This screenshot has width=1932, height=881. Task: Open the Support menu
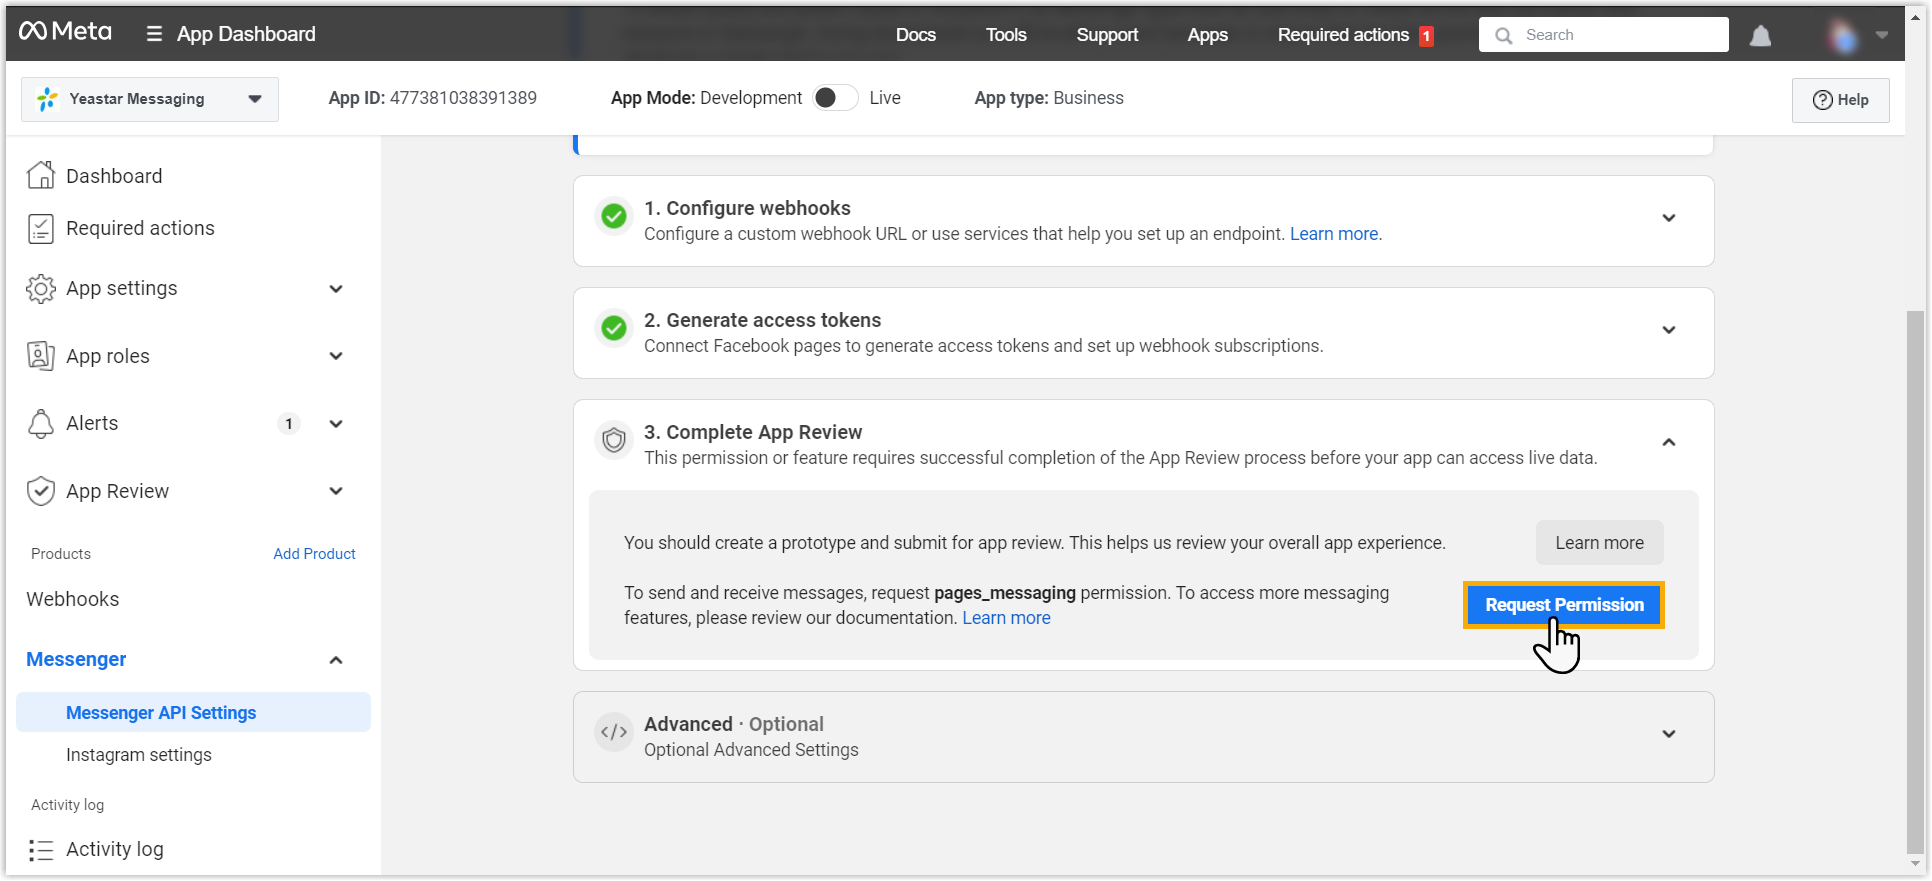click(x=1107, y=35)
